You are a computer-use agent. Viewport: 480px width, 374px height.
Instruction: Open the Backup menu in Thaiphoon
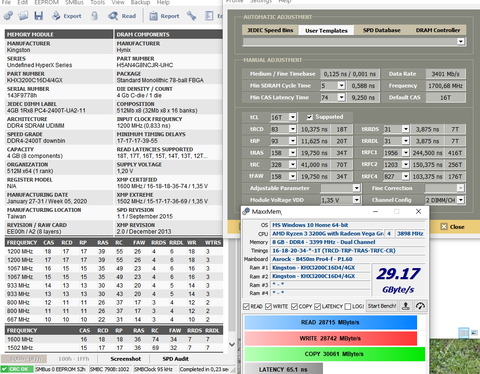[x=140, y=2]
